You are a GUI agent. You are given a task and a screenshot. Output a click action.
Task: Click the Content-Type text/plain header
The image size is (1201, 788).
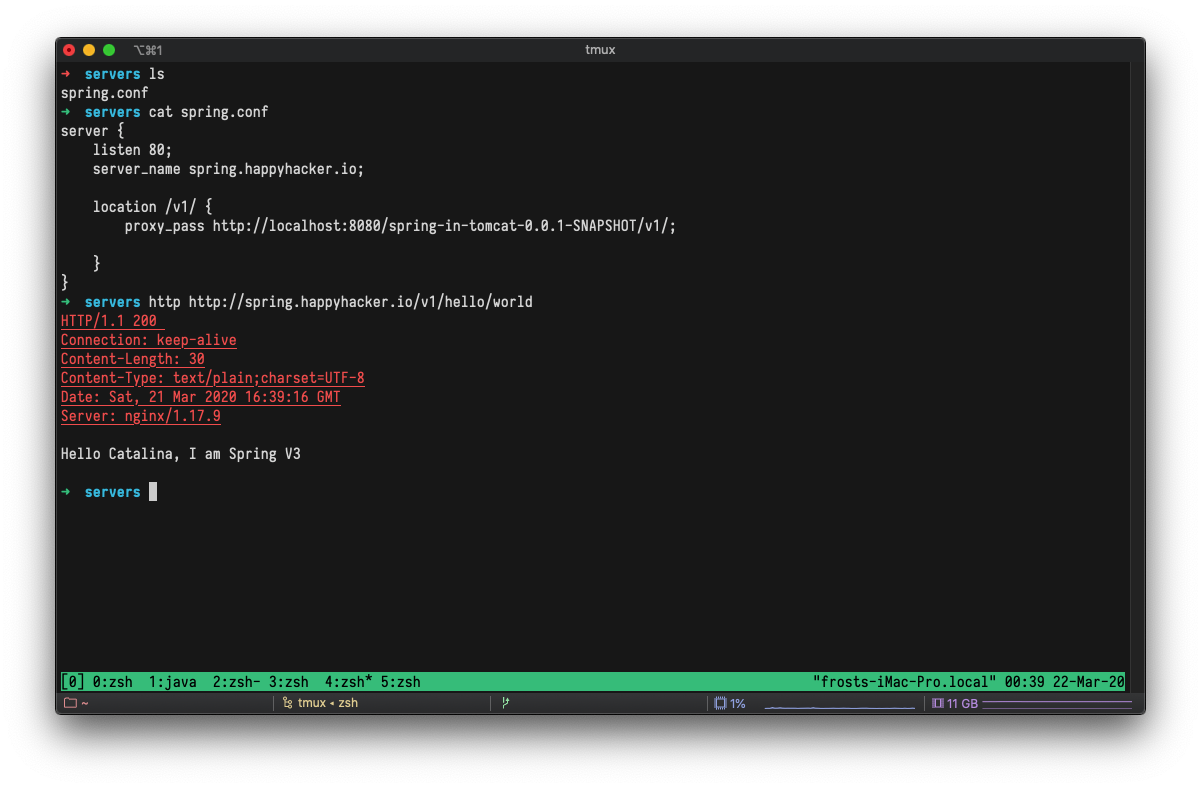click(x=213, y=378)
